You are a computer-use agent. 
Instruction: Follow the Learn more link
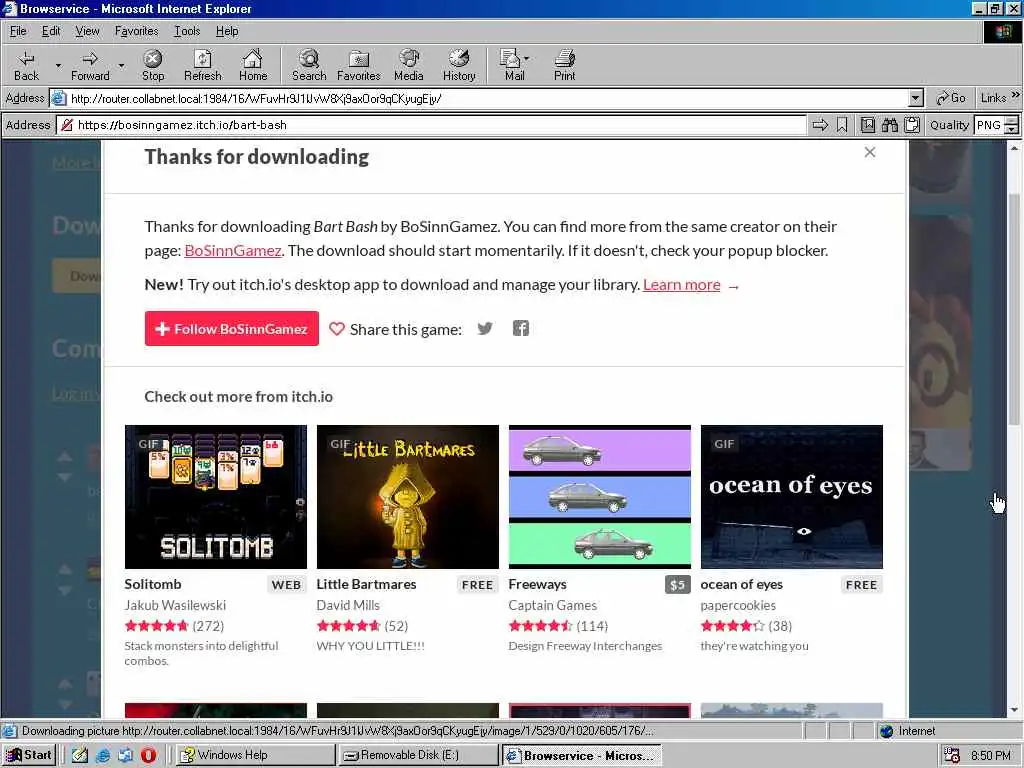[681, 285]
